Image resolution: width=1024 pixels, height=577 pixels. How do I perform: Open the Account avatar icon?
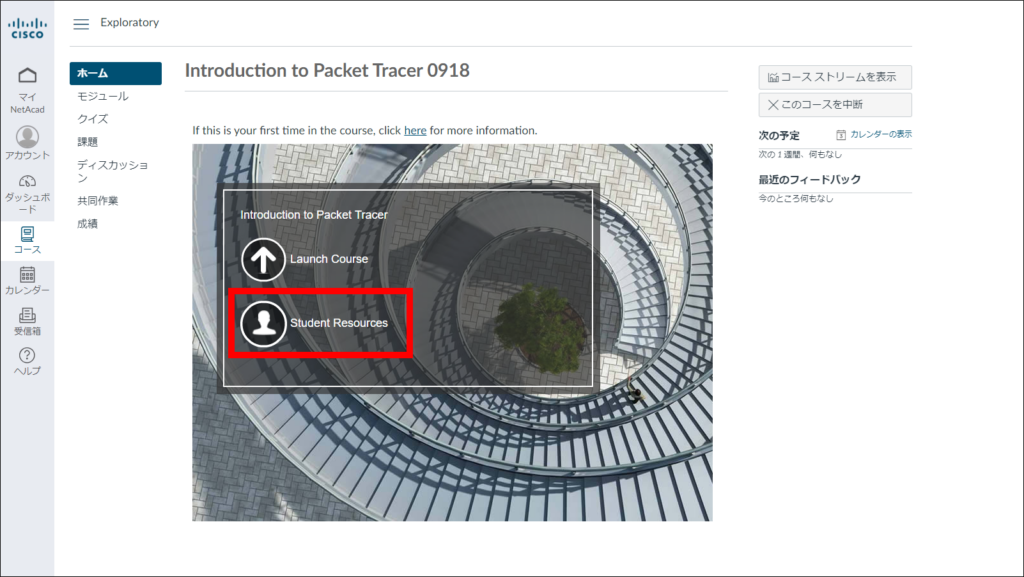27,136
